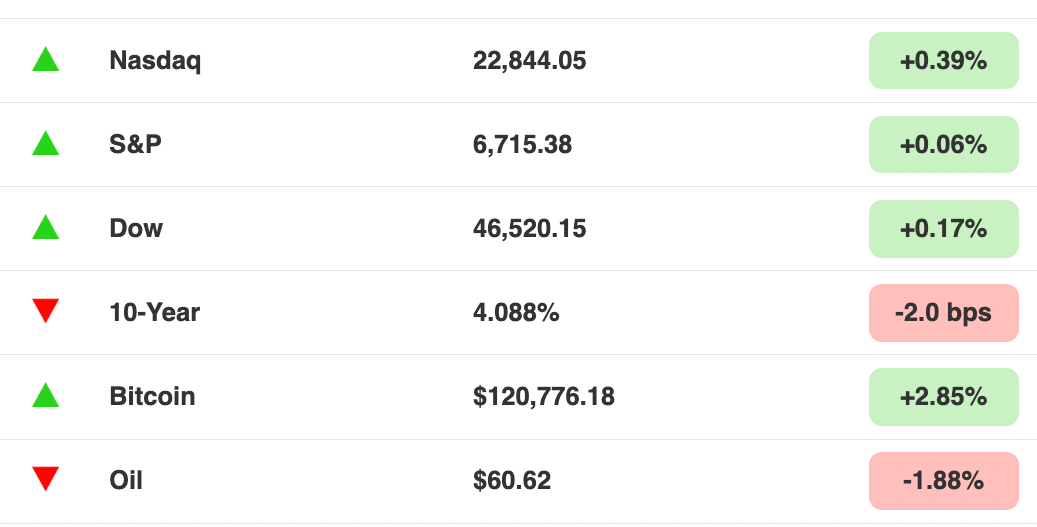Image resolution: width=1037 pixels, height=527 pixels.
Task: Click the Nasdaq +0.39% change badge
Action: (x=944, y=60)
